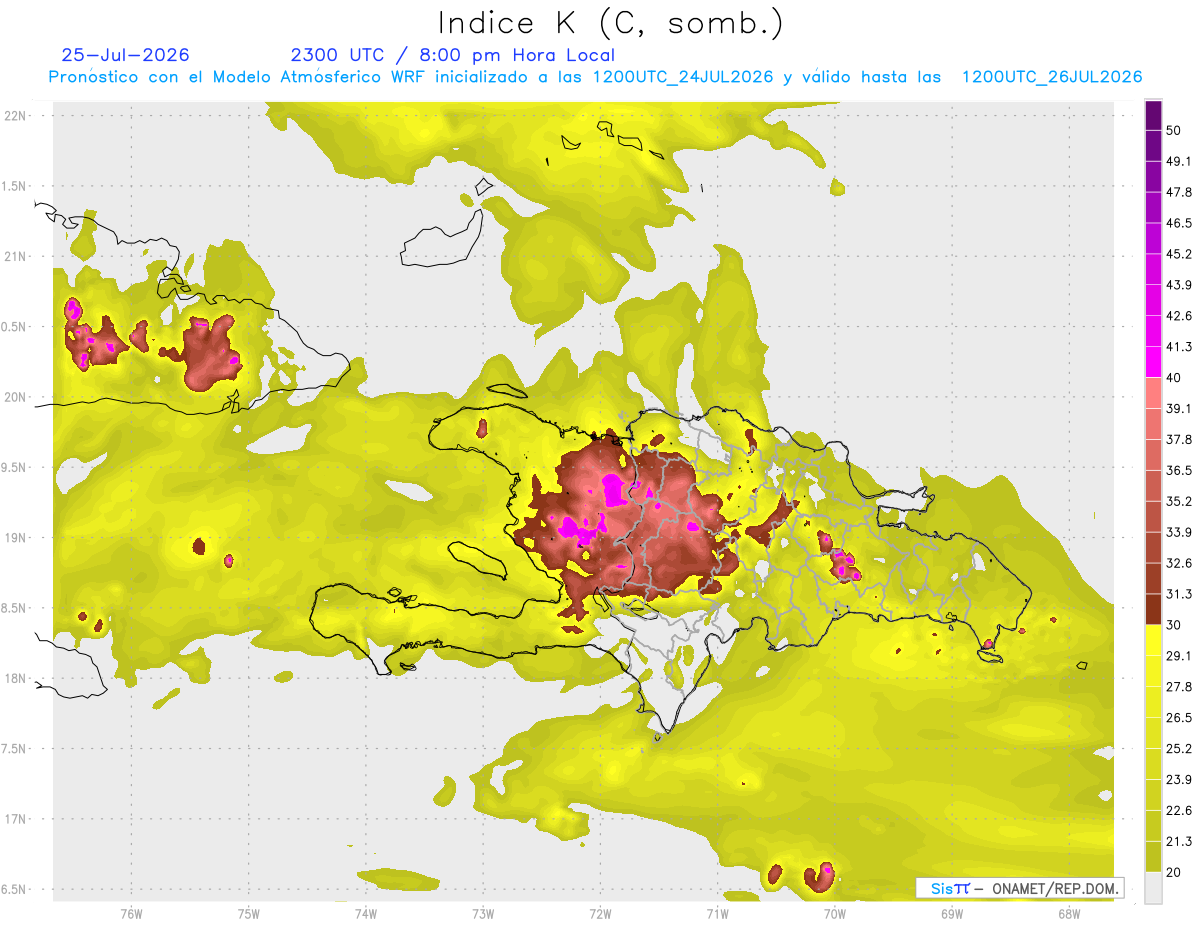Click the "22N" latitude label

(16, 116)
